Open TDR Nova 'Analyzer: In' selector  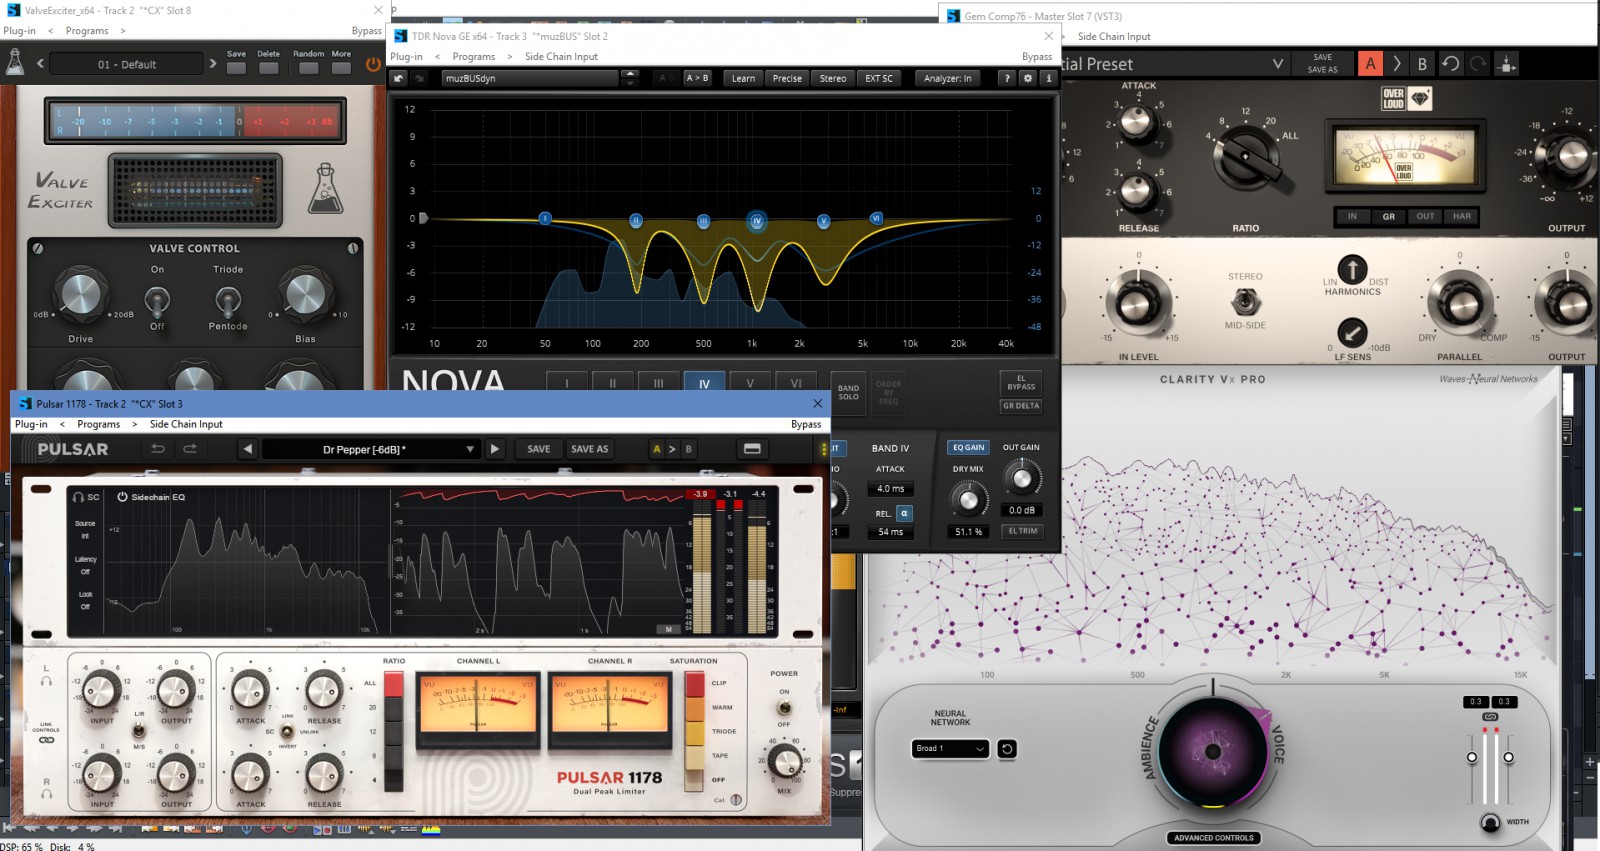click(947, 78)
